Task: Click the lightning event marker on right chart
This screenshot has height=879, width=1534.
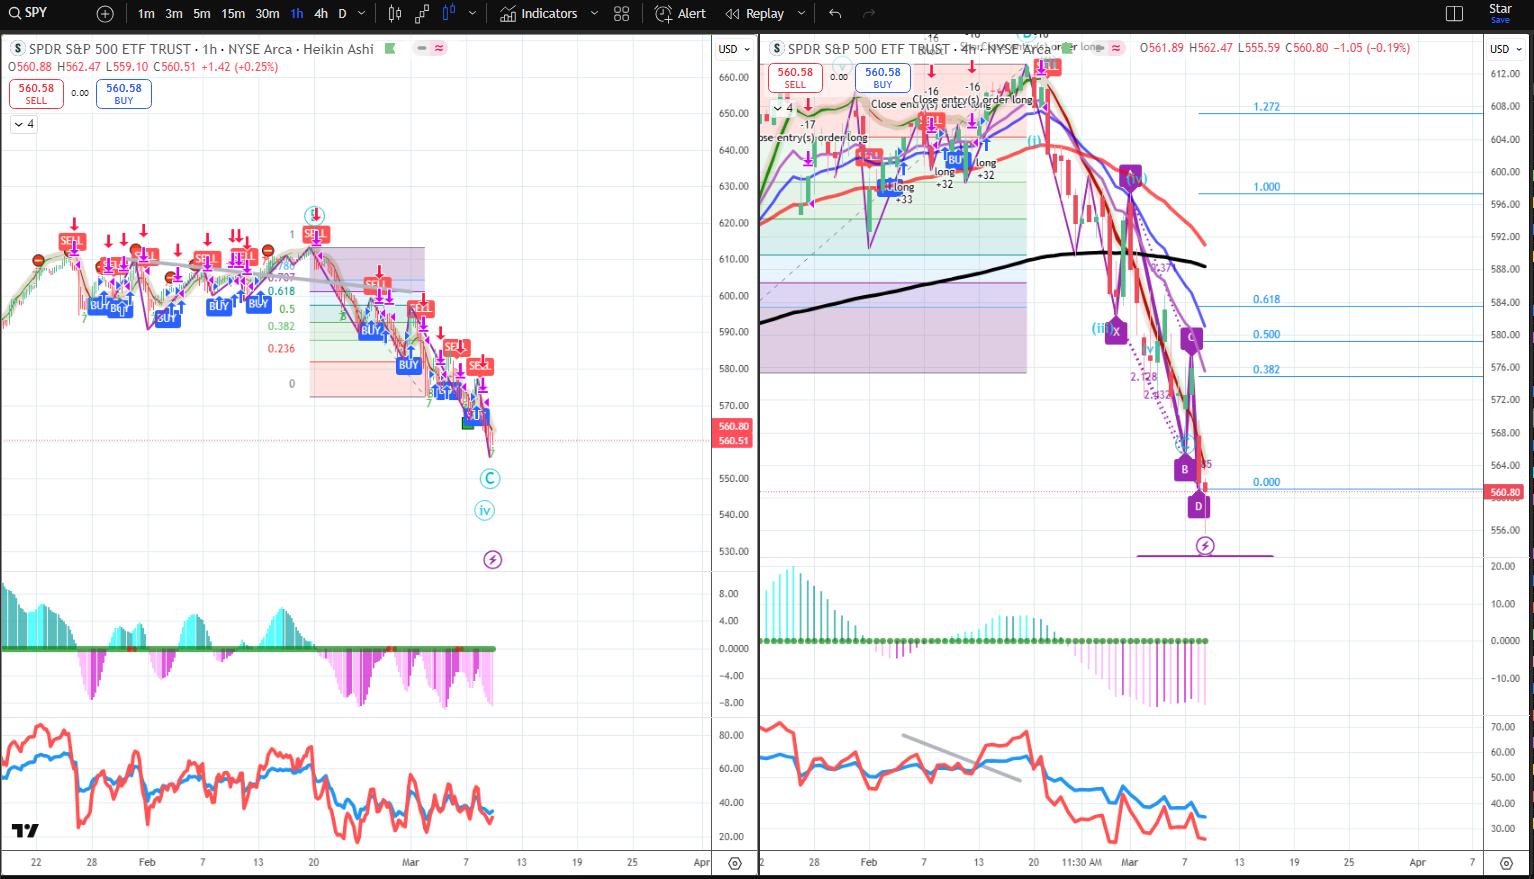Action: tap(1205, 546)
